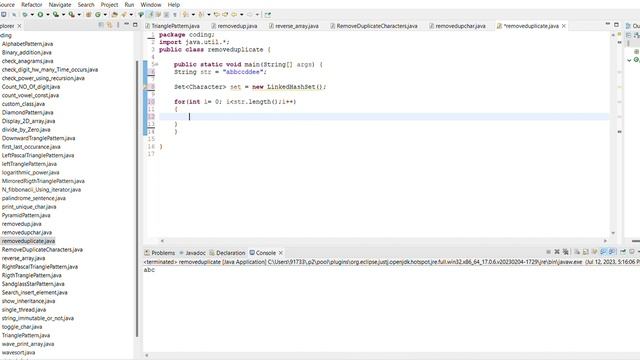Click Remove Launch in the Console toolbar
The image size is (640, 360).
click(557, 252)
